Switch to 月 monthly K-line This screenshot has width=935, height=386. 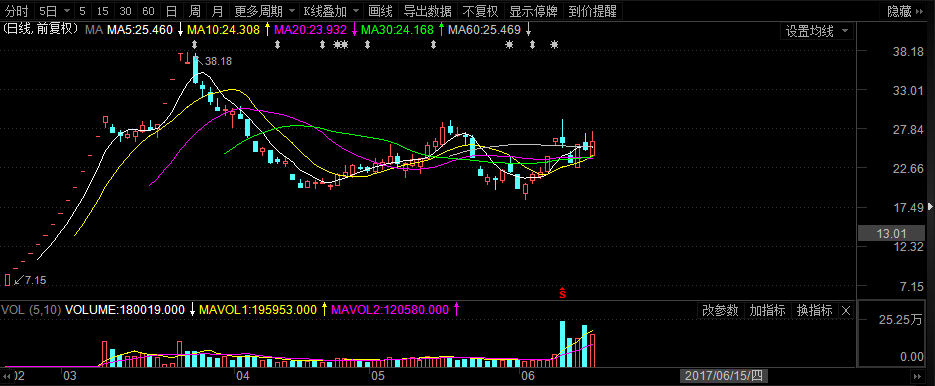point(218,11)
